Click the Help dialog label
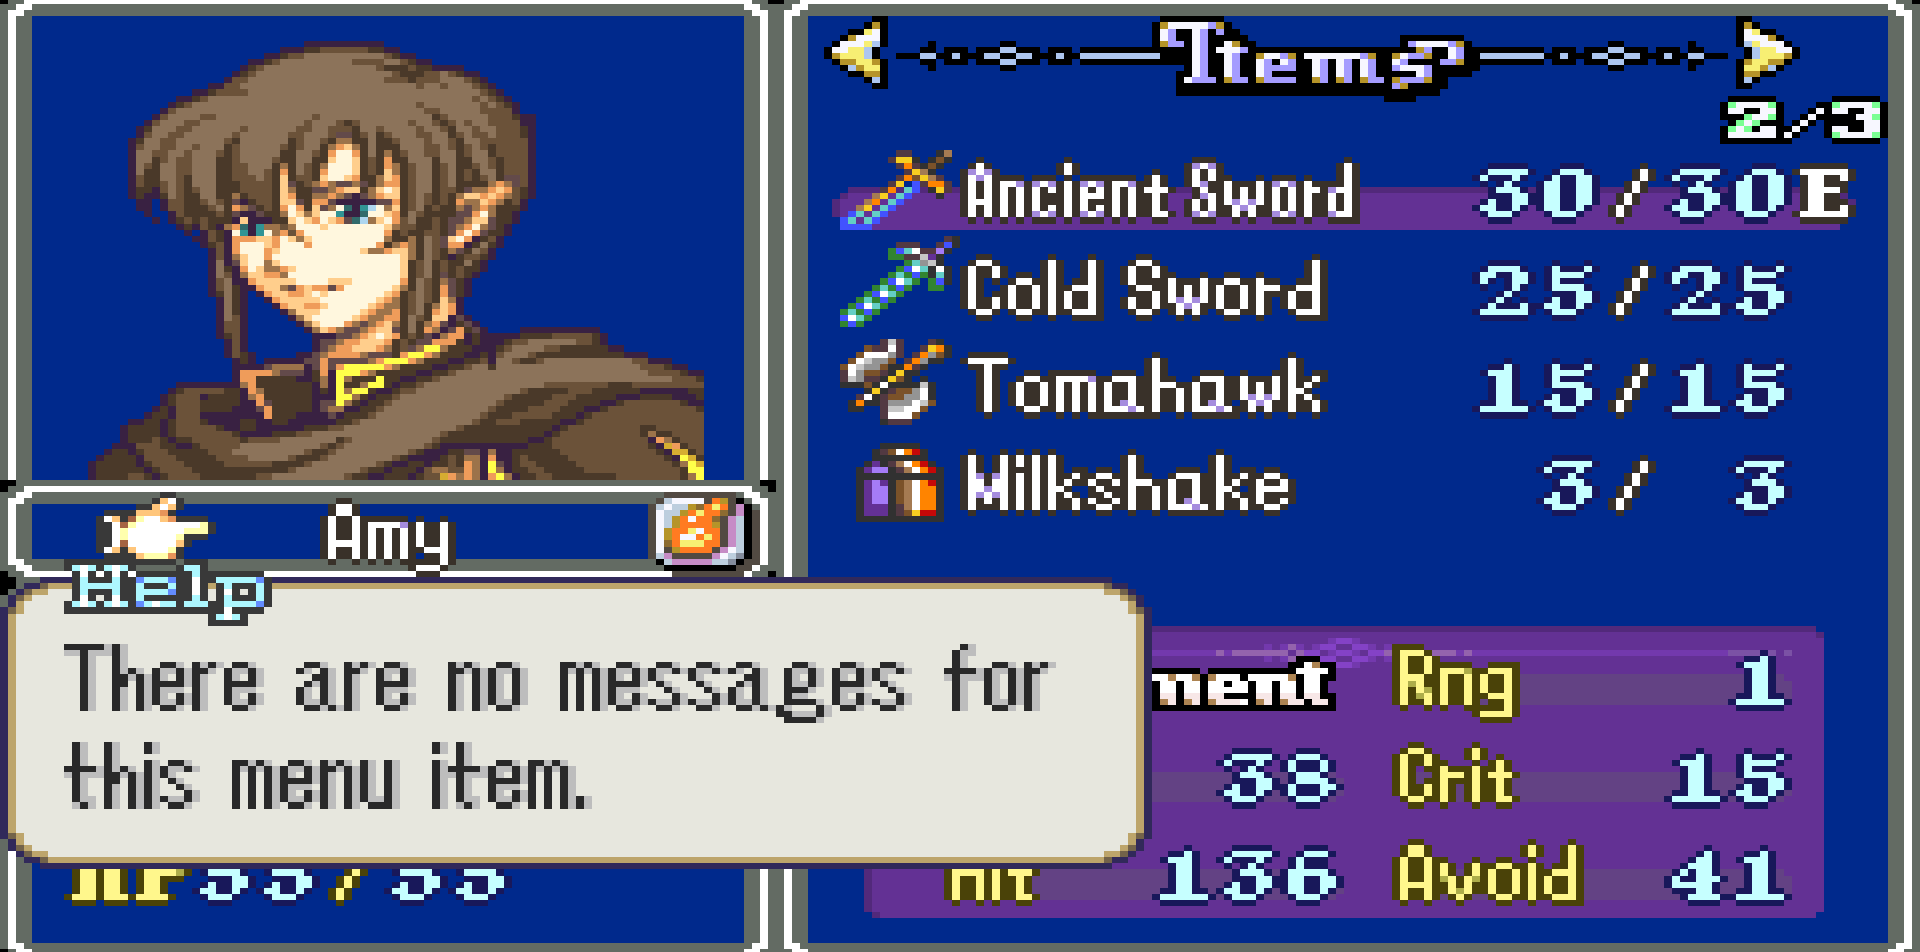The width and height of the screenshot is (1920, 952). coord(167,590)
